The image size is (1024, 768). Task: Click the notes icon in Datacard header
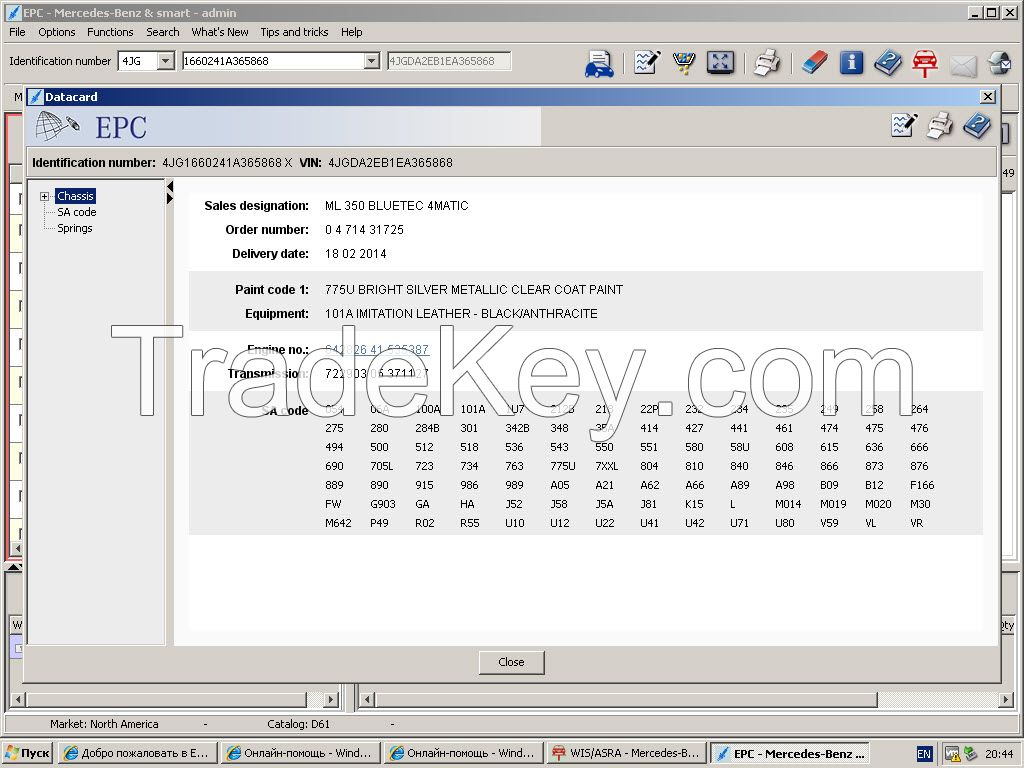[904, 125]
